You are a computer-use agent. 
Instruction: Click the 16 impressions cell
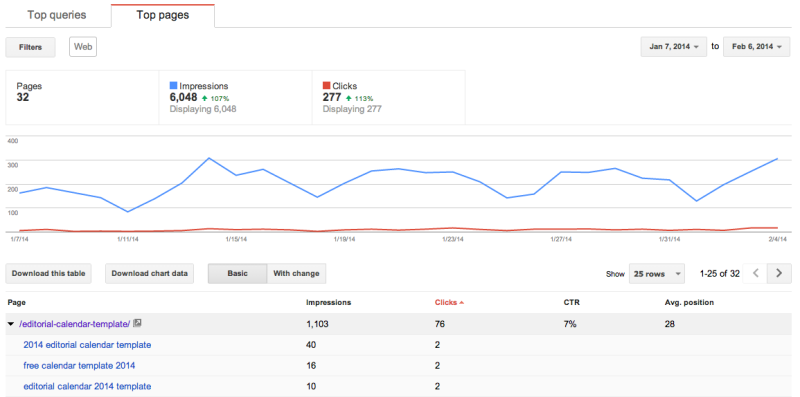pyautogui.click(x=311, y=366)
